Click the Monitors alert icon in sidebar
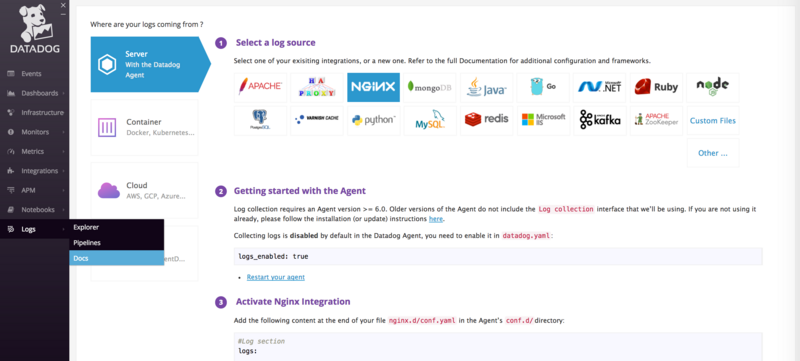 click(11, 132)
